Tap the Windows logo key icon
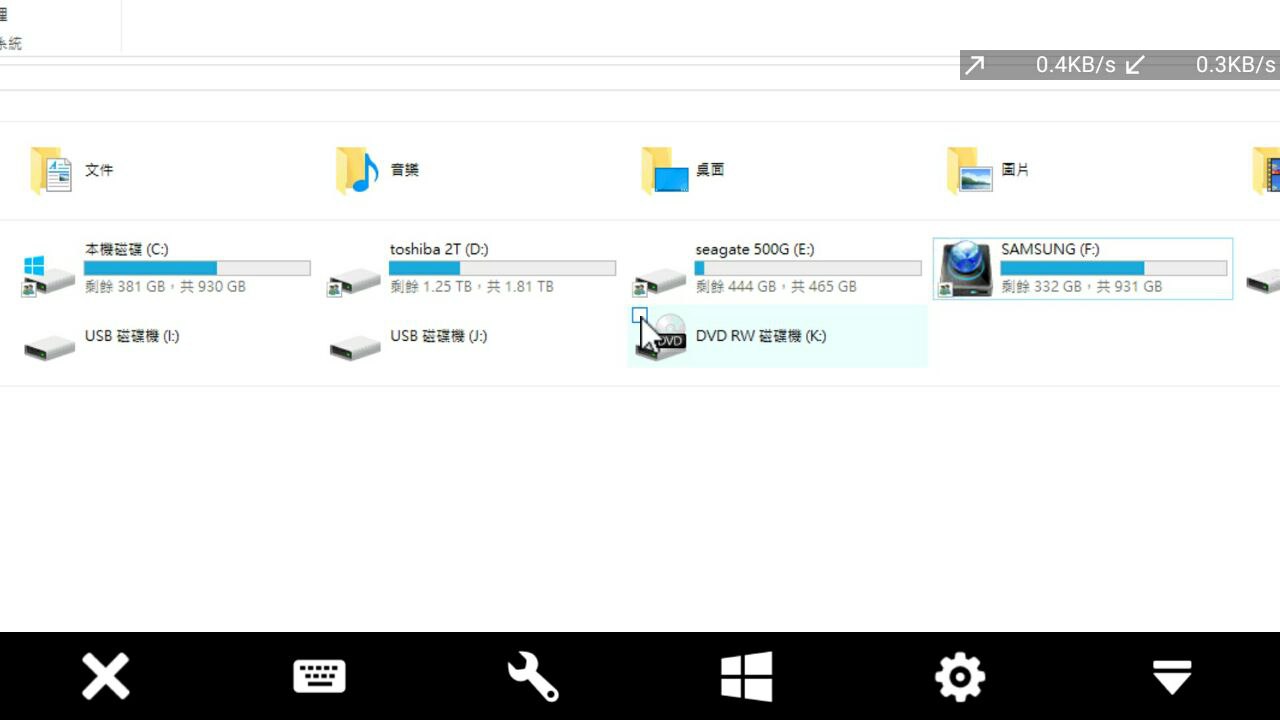 746,677
